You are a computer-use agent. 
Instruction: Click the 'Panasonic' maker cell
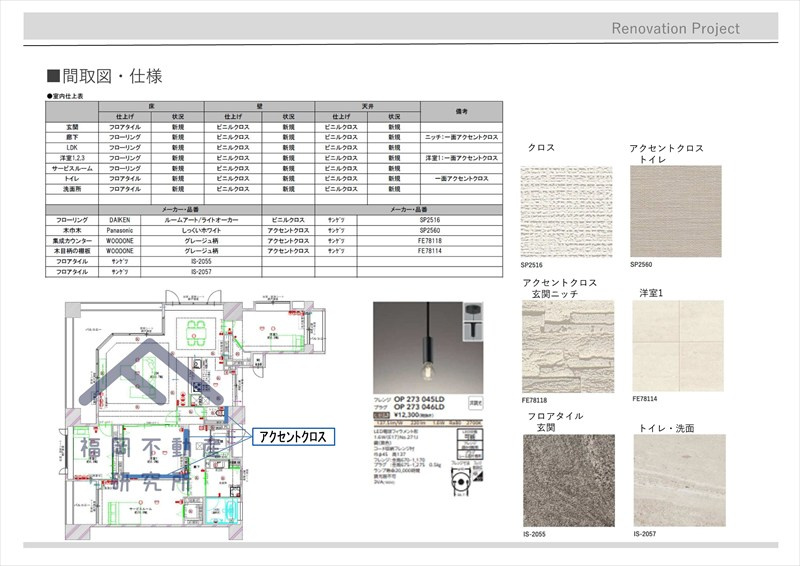119,230
